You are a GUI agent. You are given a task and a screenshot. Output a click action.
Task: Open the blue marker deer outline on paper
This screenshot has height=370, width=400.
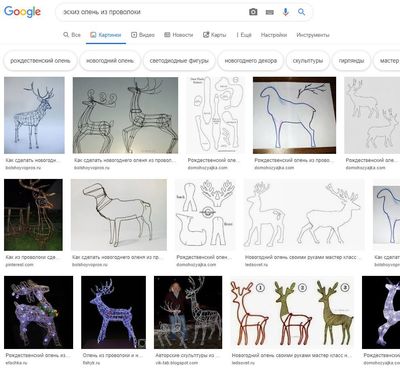point(294,115)
